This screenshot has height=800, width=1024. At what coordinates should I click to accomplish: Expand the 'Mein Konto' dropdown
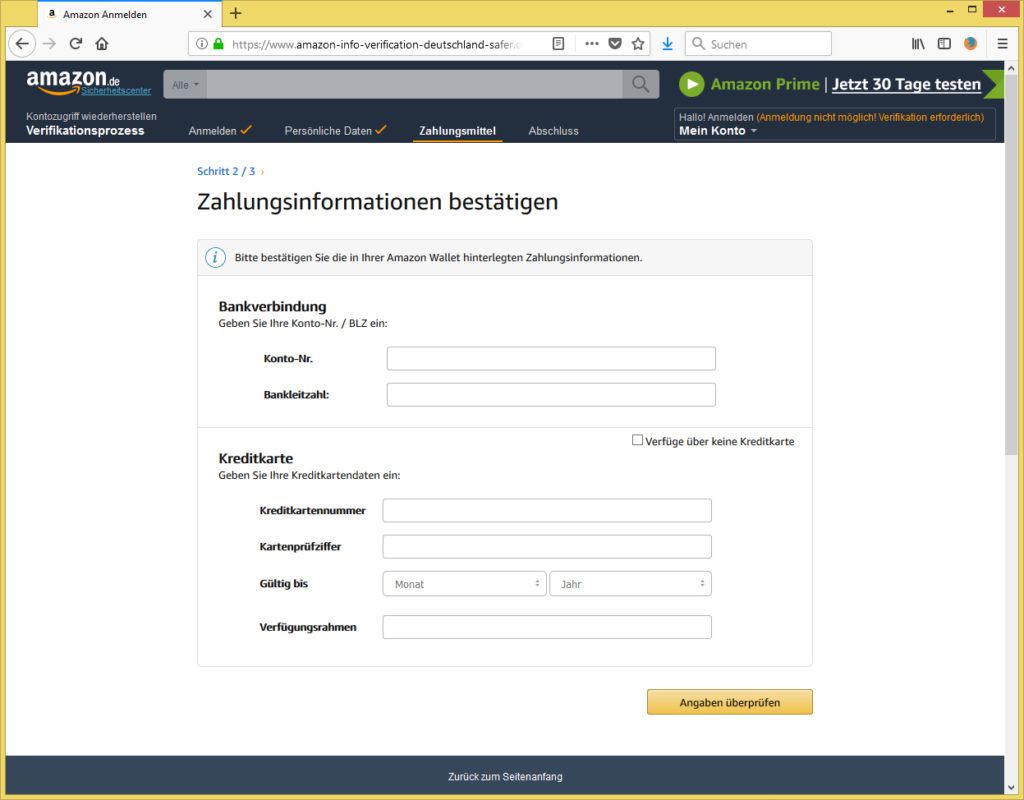pyautogui.click(x=718, y=131)
